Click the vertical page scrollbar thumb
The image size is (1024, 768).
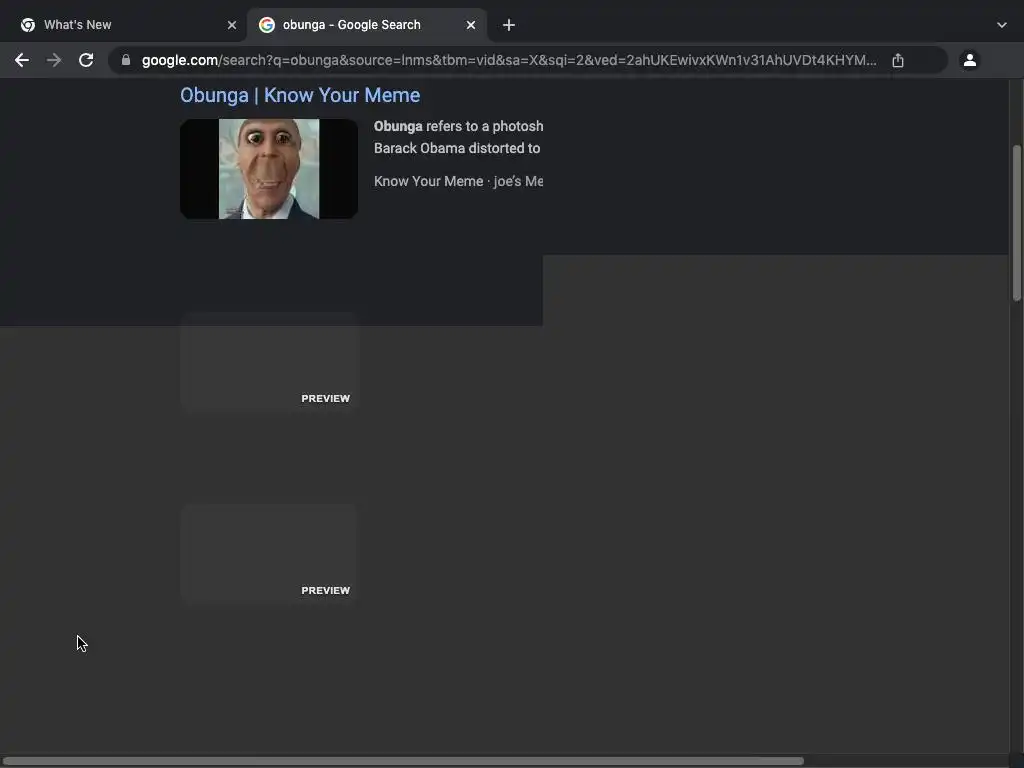pos(1016,222)
